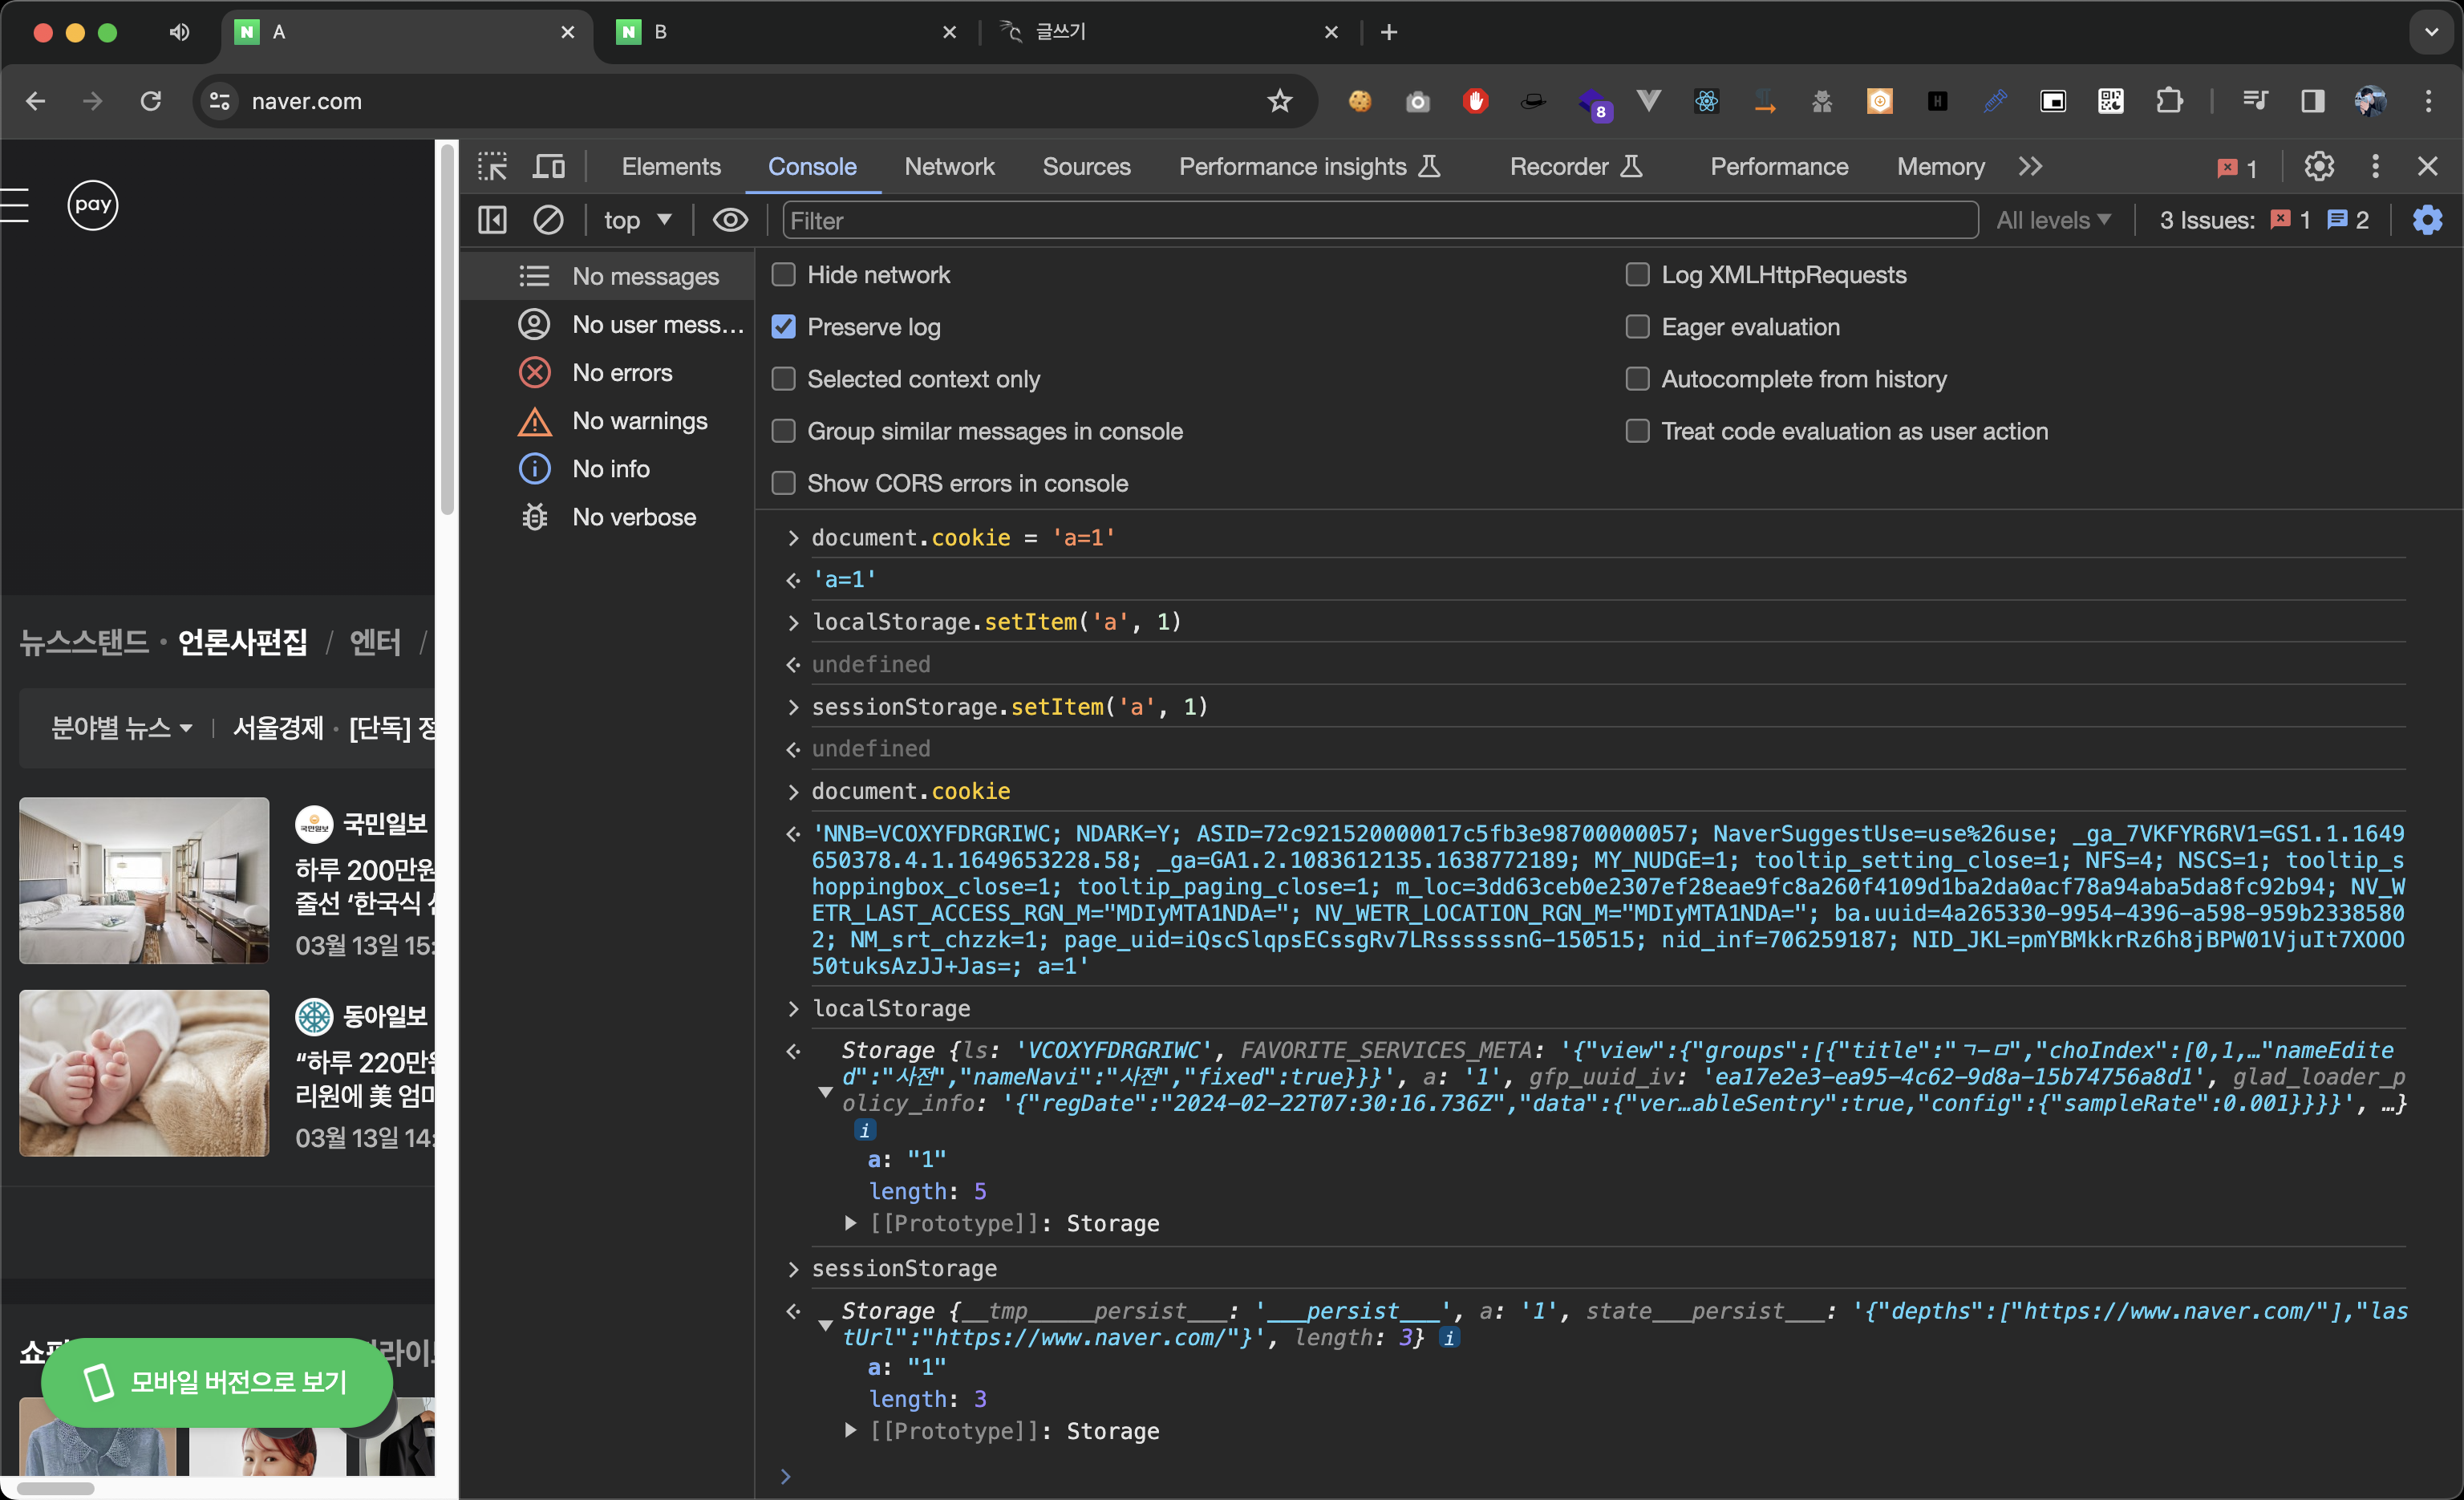Enable the Hide network checkbox

(783, 274)
